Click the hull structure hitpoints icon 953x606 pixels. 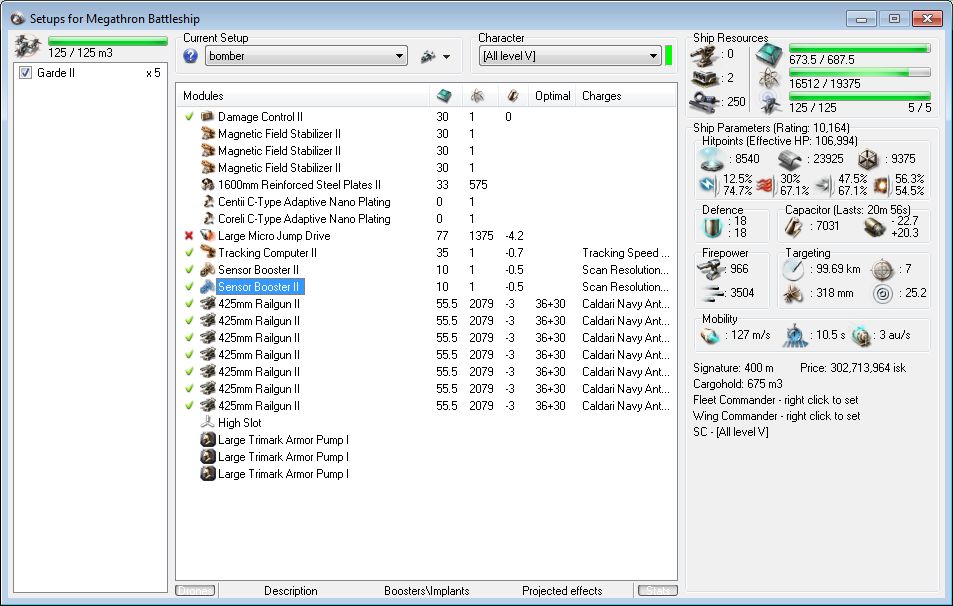pyautogui.click(x=868, y=159)
